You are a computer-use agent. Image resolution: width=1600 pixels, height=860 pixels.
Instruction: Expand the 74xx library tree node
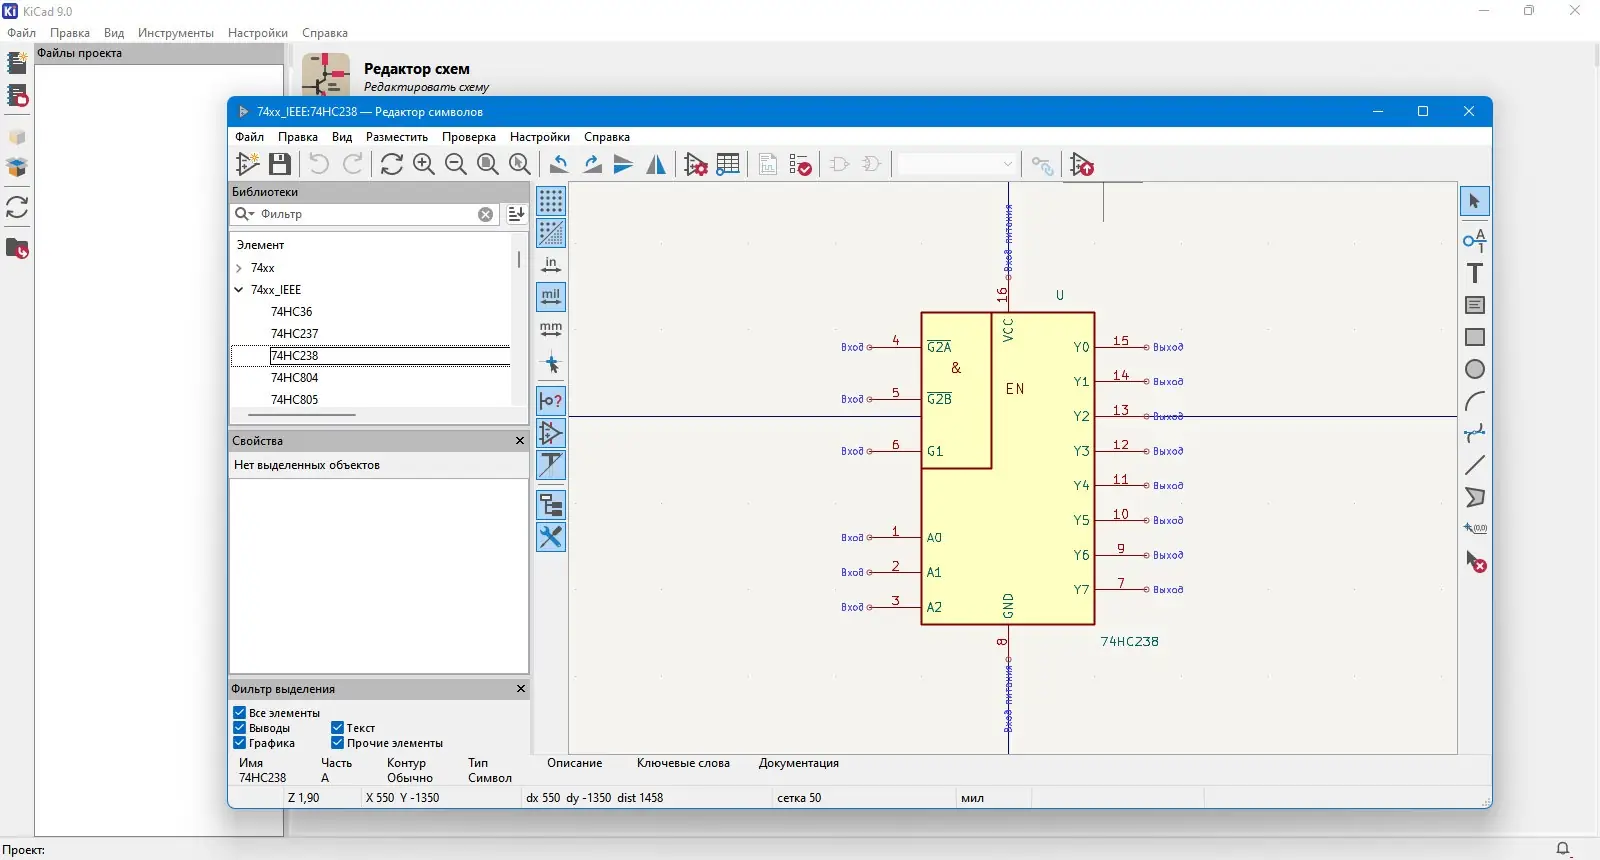239,268
